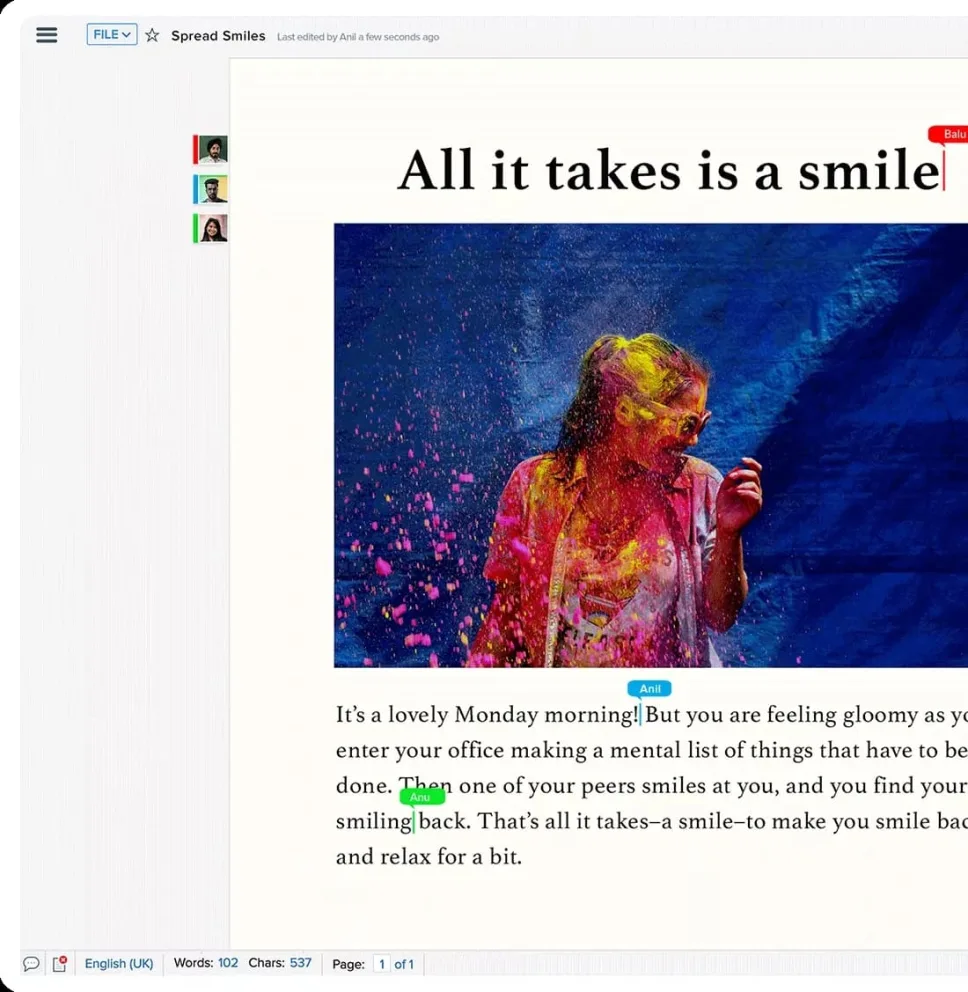The height and width of the screenshot is (992, 968).
Task: Open the track changes notification icon
Action: coord(60,964)
